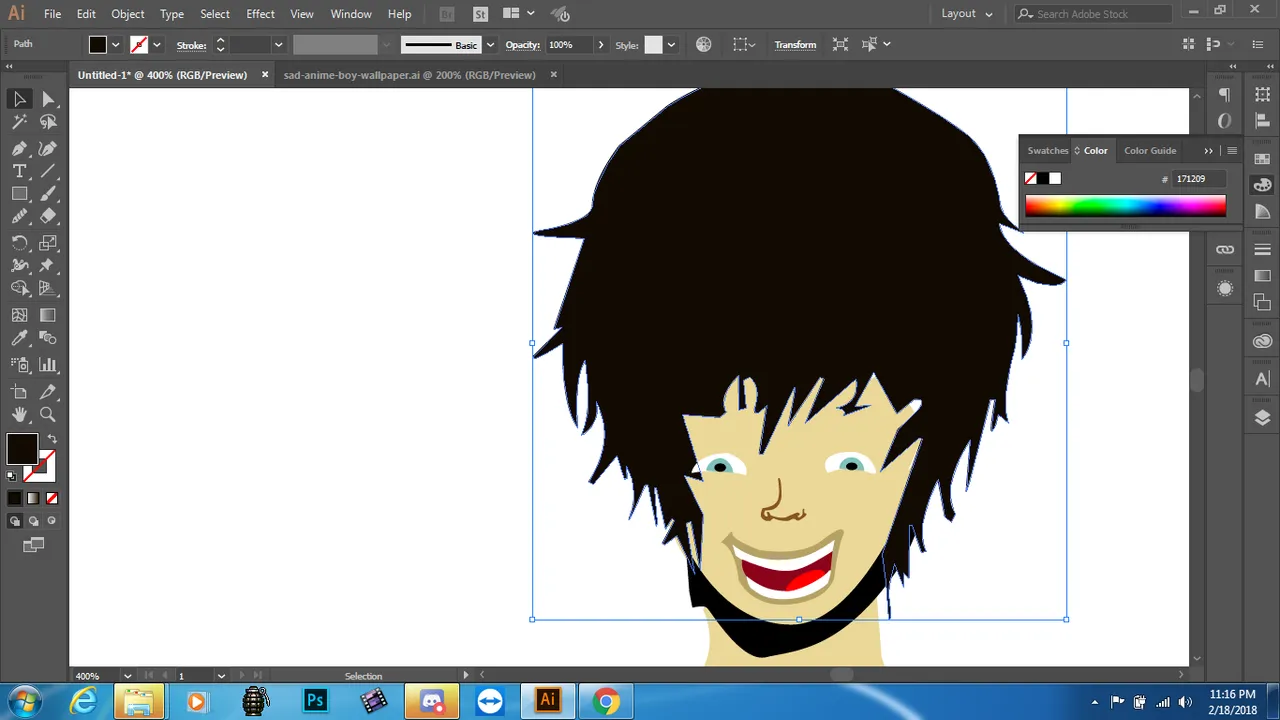Open the Layers panel icon
Image resolution: width=1280 pixels, height=720 pixels.
[1262, 418]
